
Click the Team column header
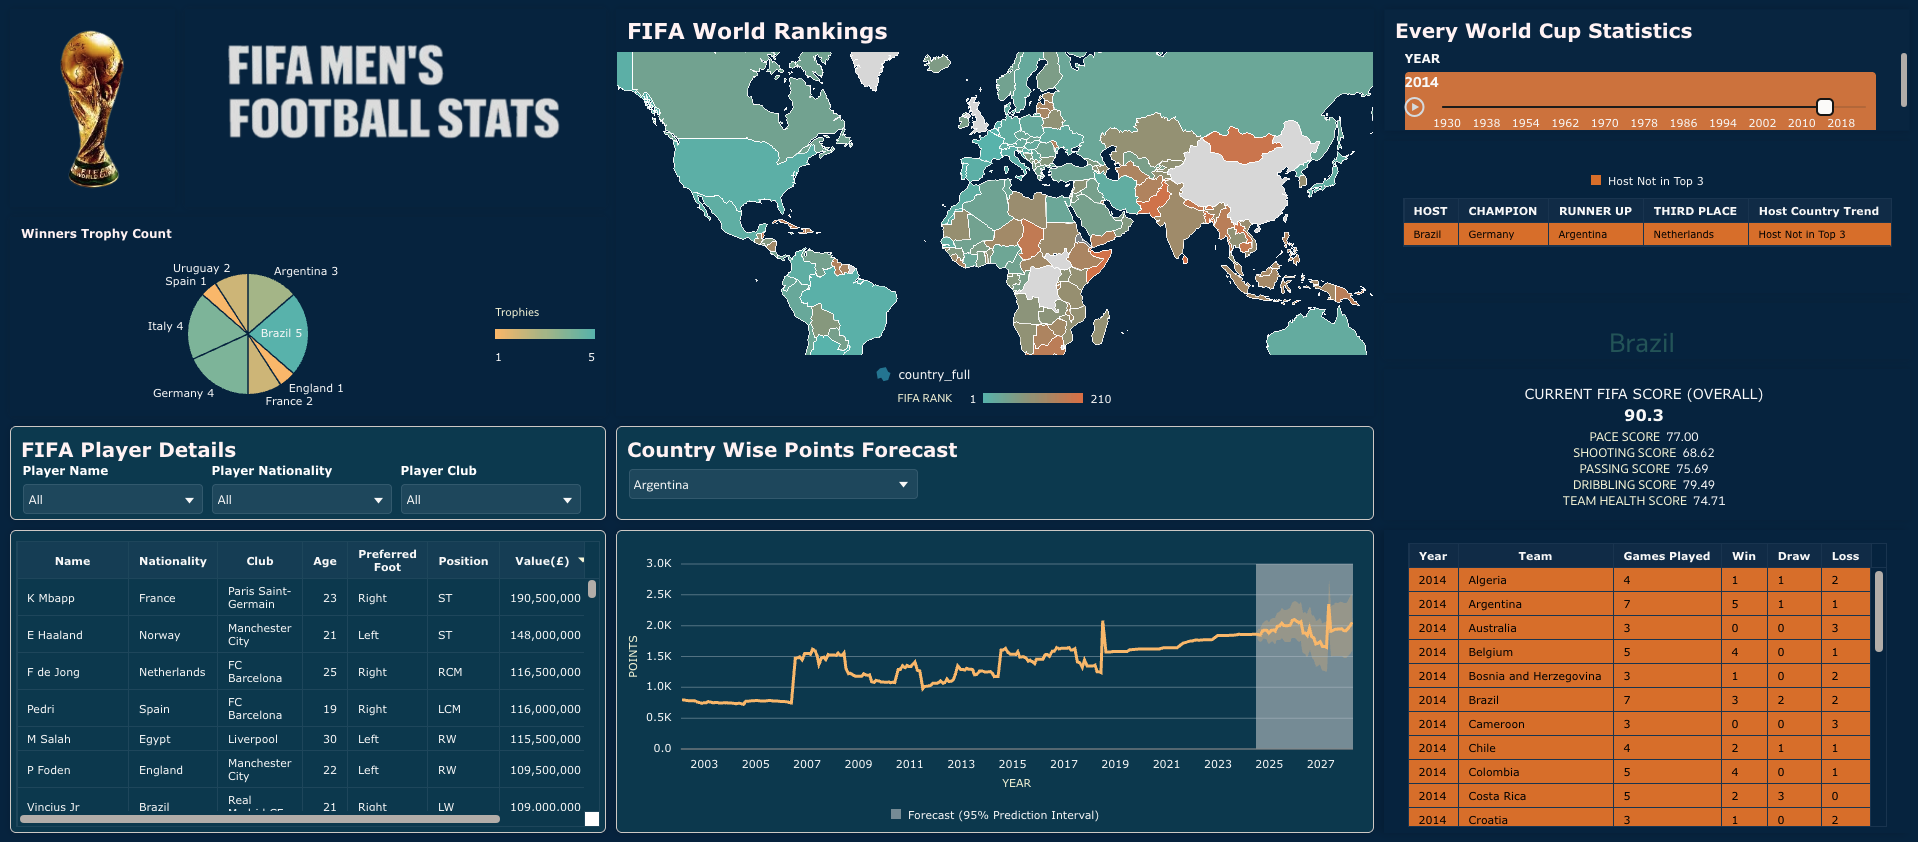click(x=1535, y=556)
